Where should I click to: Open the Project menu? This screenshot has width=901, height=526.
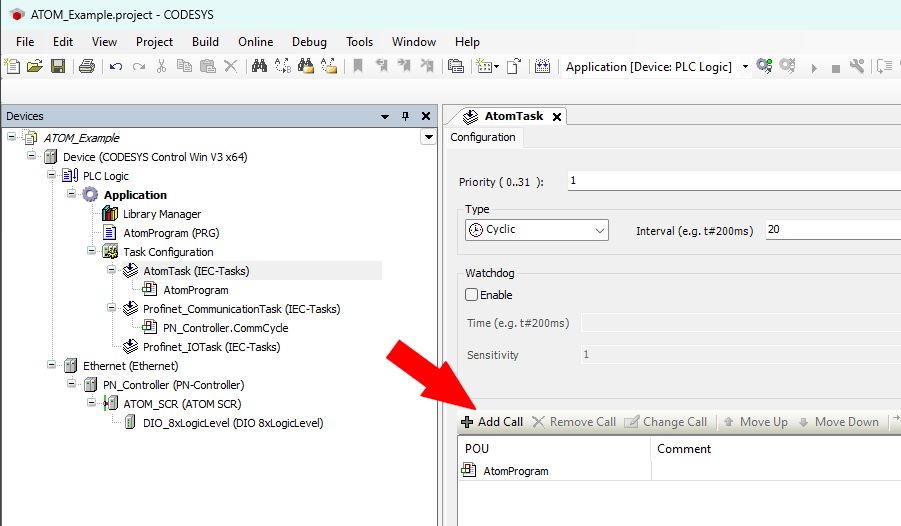154,42
